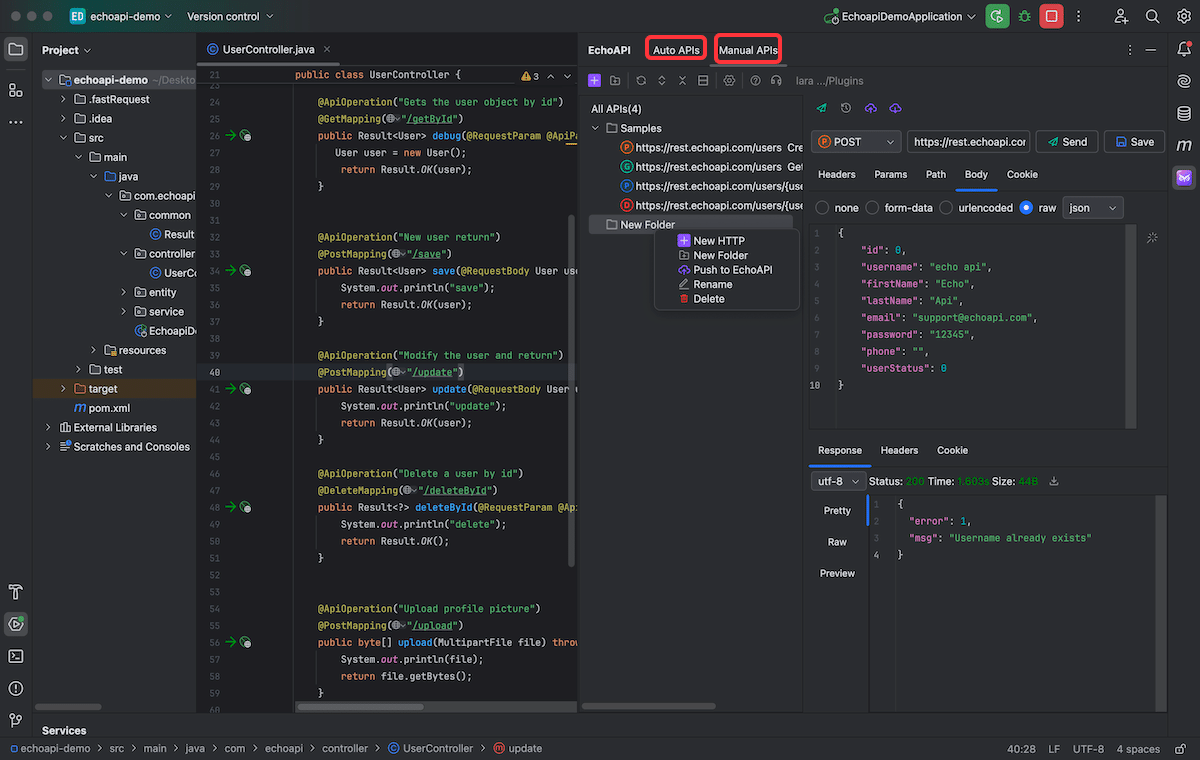
Task: Add a new HTTP request via the plus icon
Action: (593, 80)
